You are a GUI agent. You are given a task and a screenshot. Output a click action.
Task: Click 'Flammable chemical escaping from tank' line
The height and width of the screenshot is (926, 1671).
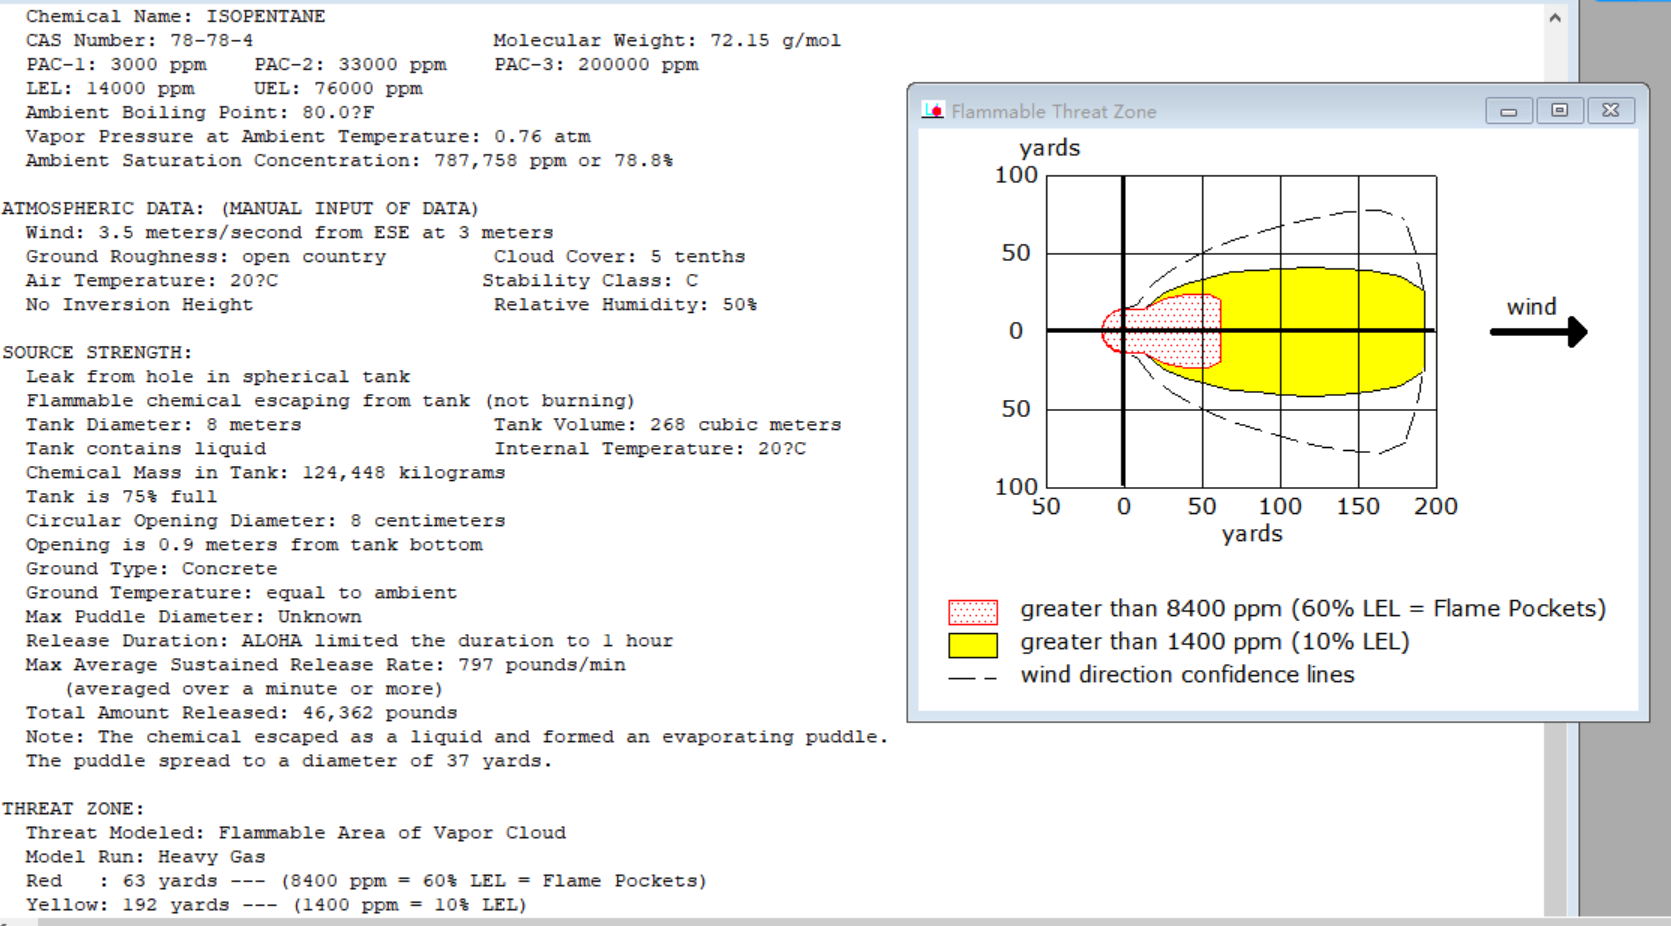pyautogui.click(x=330, y=400)
